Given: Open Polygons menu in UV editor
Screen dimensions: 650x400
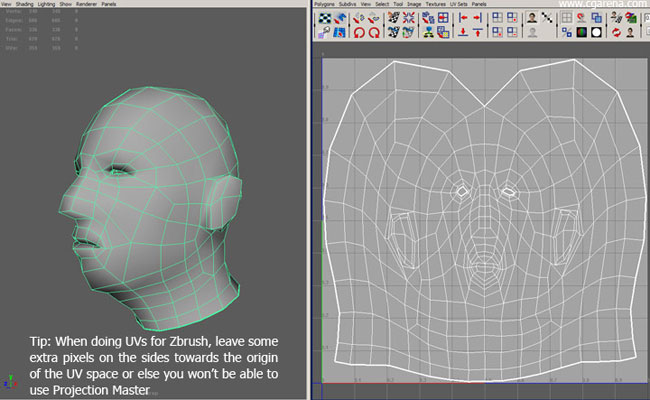Looking at the screenshot, I should (x=324, y=4).
